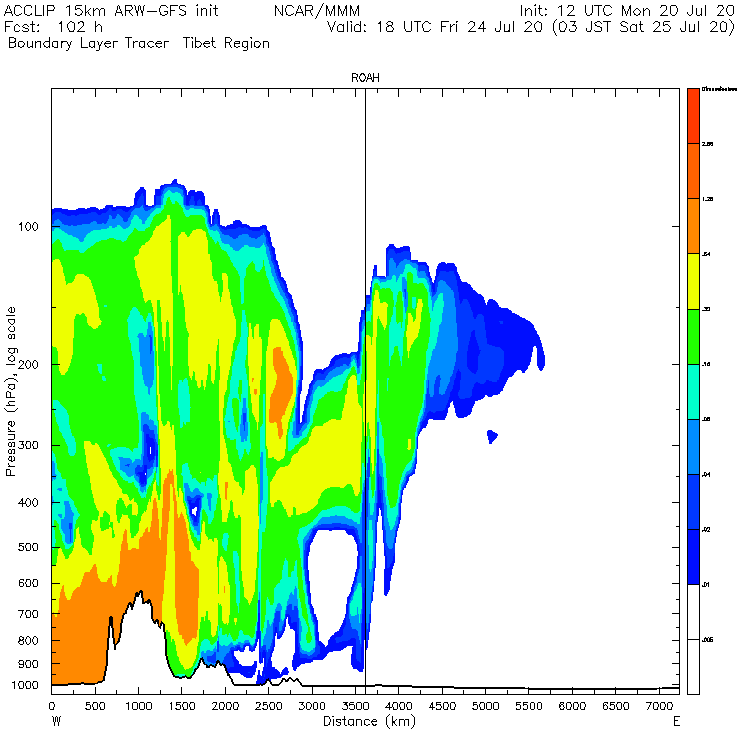Click the 'Fcst: 102 h' forecast hour text

(53, 26)
